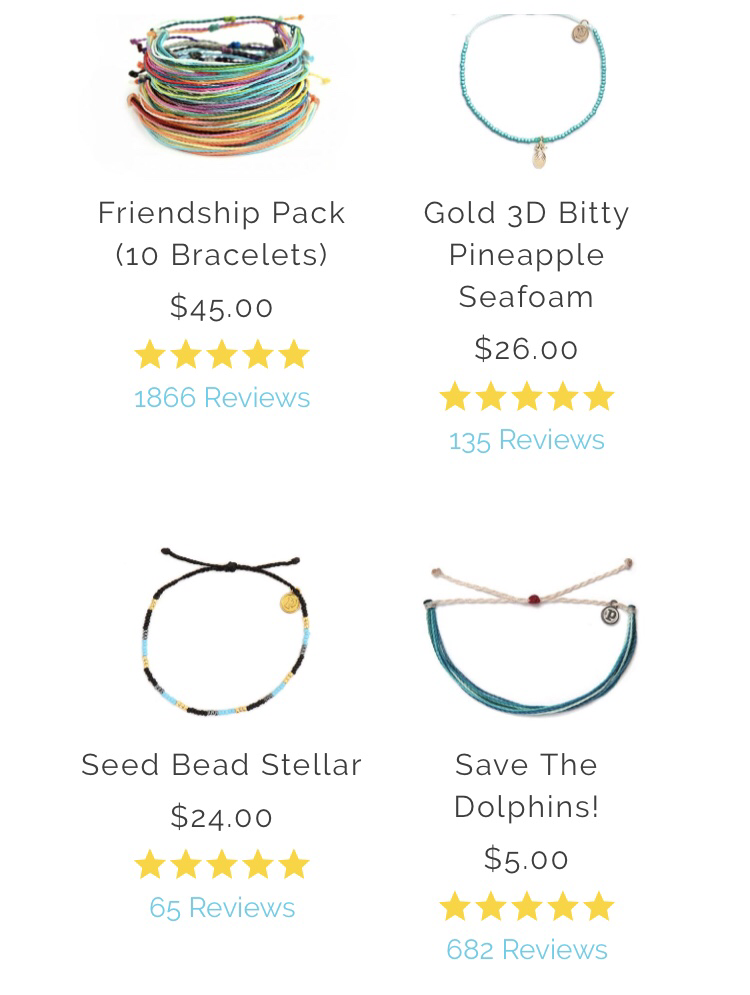750x995 pixels.
Task: Open the 65 Reviews link
Action: point(221,907)
